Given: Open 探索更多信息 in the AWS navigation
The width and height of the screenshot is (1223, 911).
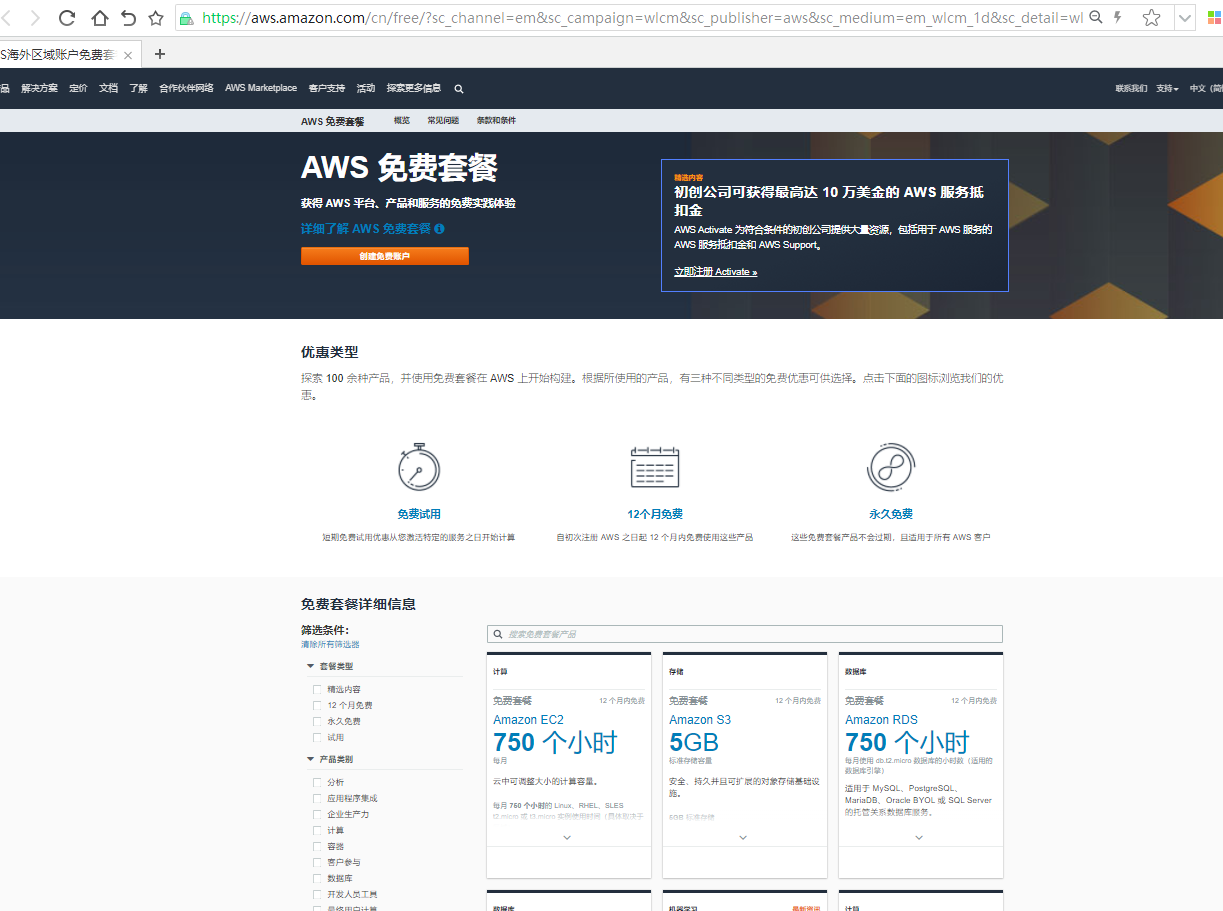Looking at the screenshot, I should 414,88.
